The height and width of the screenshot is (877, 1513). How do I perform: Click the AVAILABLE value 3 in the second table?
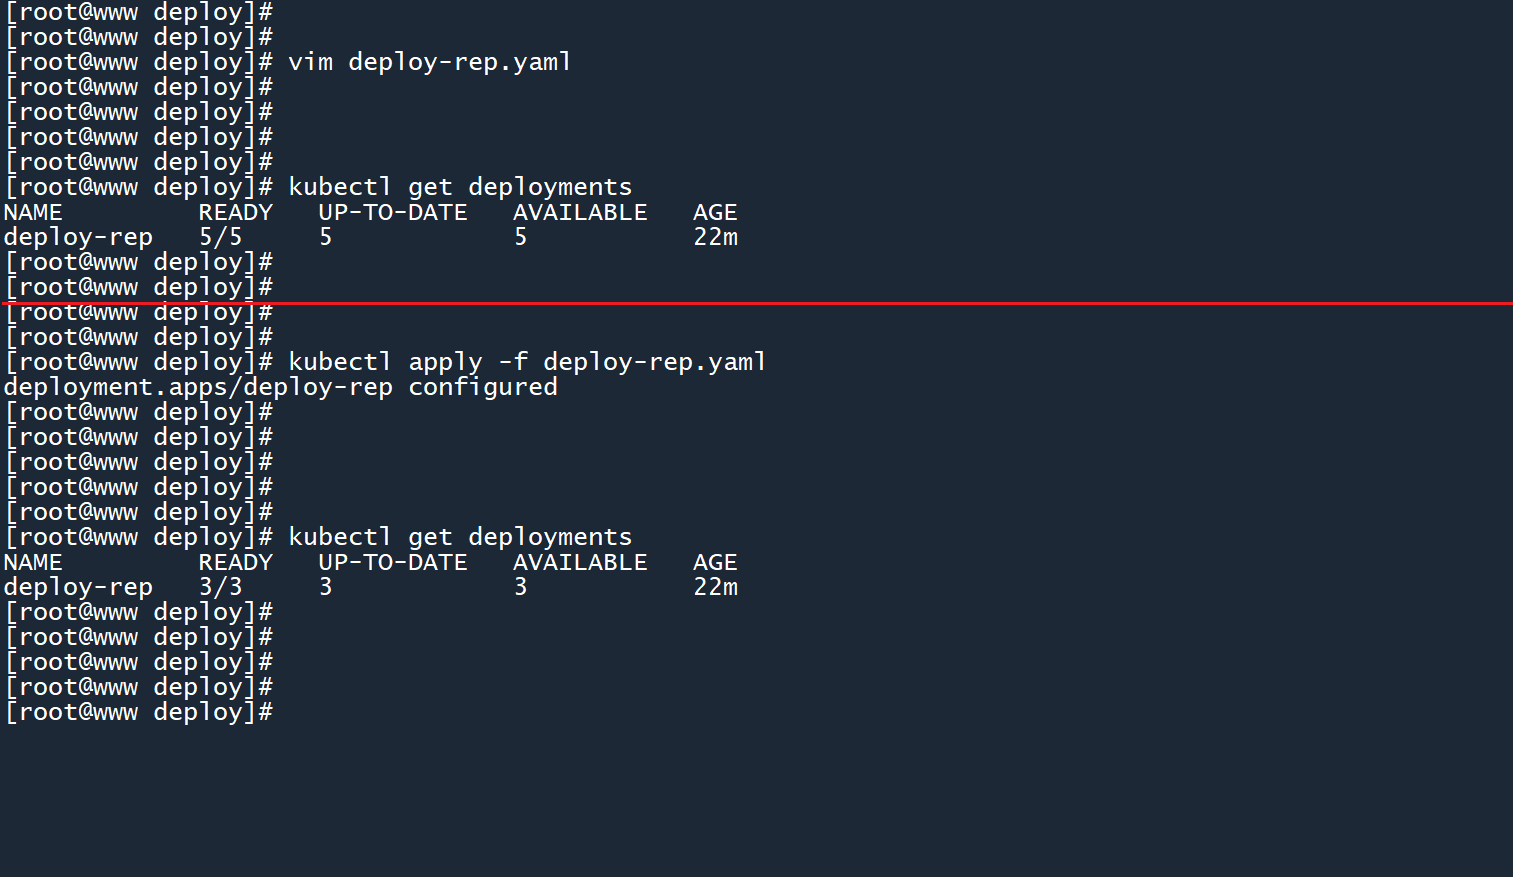[520, 587]
